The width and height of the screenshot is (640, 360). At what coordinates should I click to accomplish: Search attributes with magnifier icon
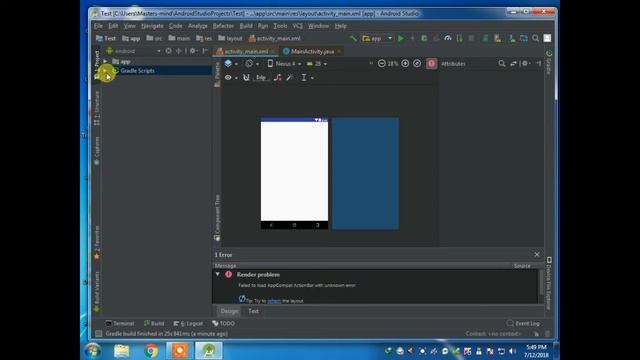502,64
